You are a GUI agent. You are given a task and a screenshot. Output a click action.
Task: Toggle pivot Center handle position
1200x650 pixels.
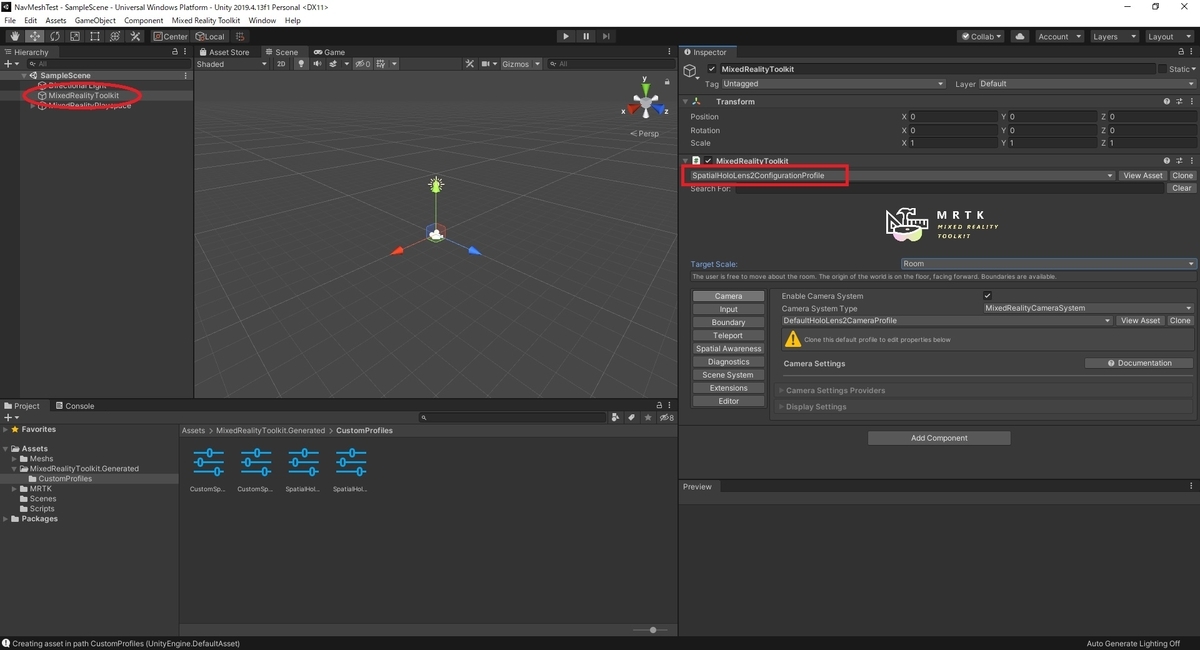pyautogui.click(x=171, y=36)
